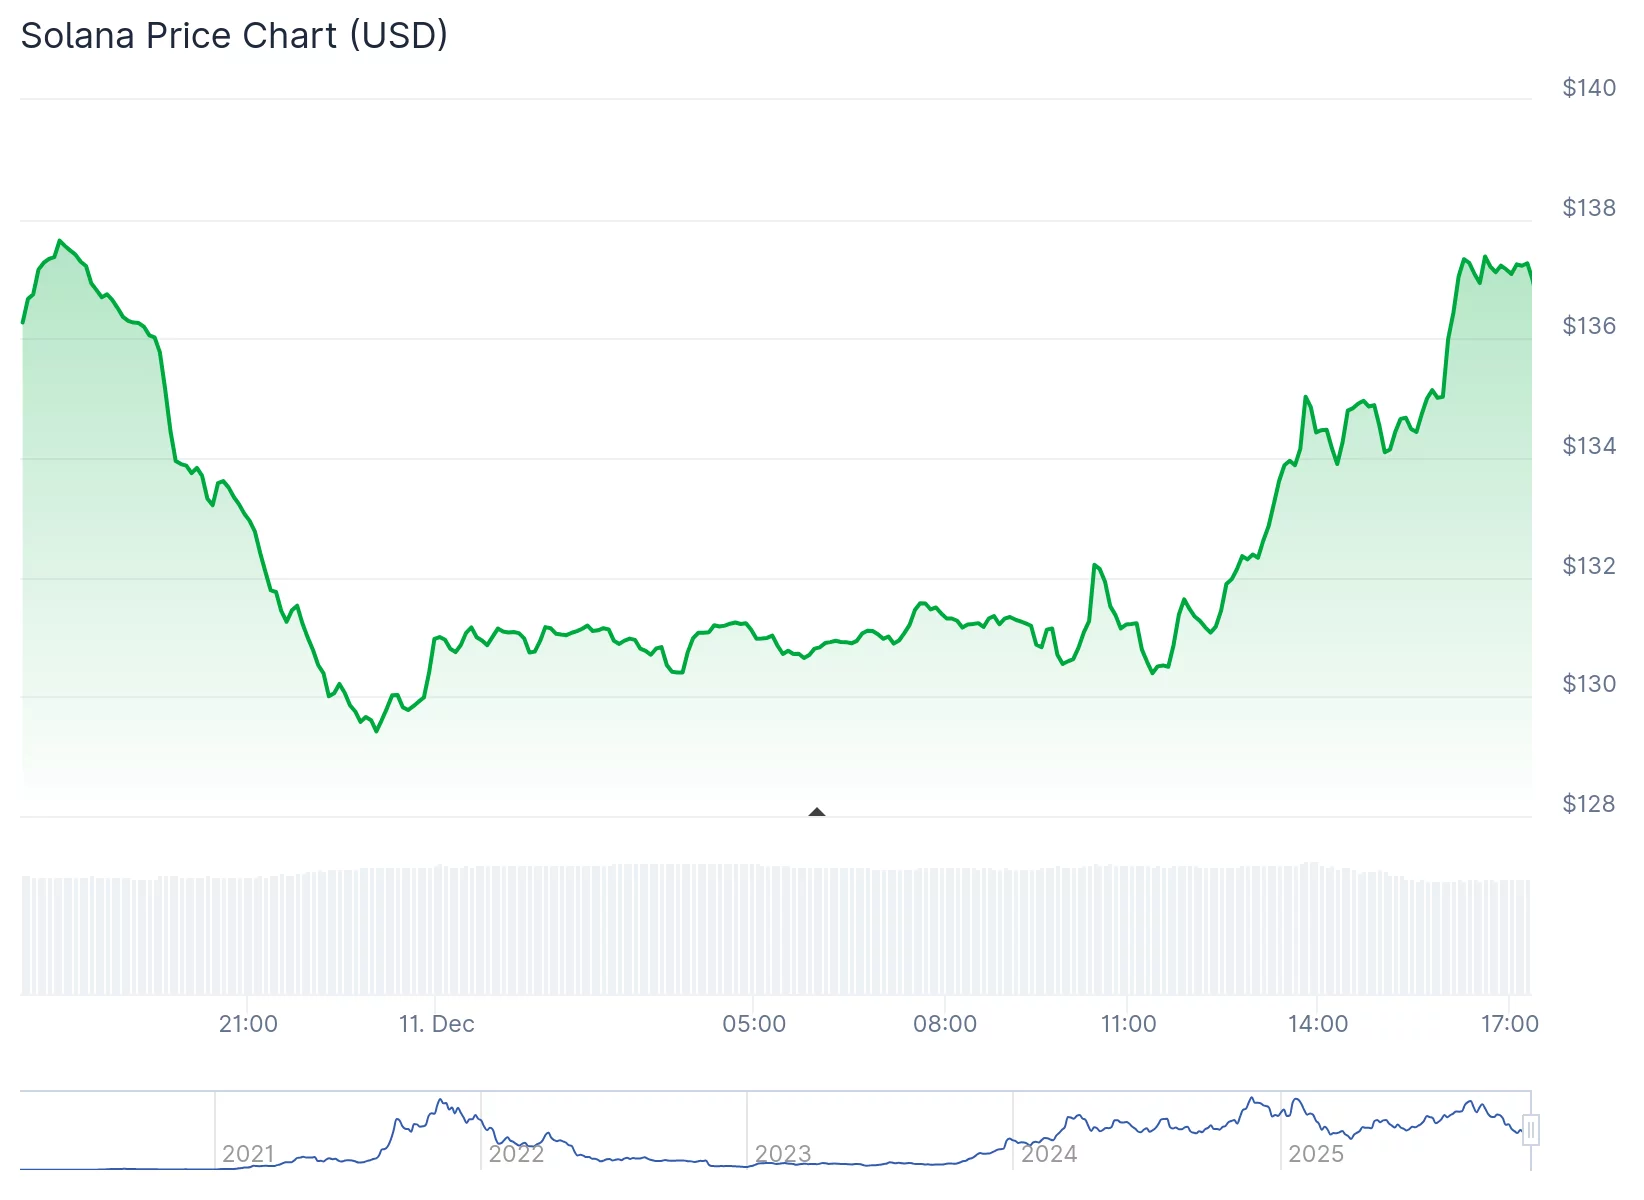This screenshot has height=1200, width=1644.
Task: Click the 17:00 time label
Action: (1510, 1024)
